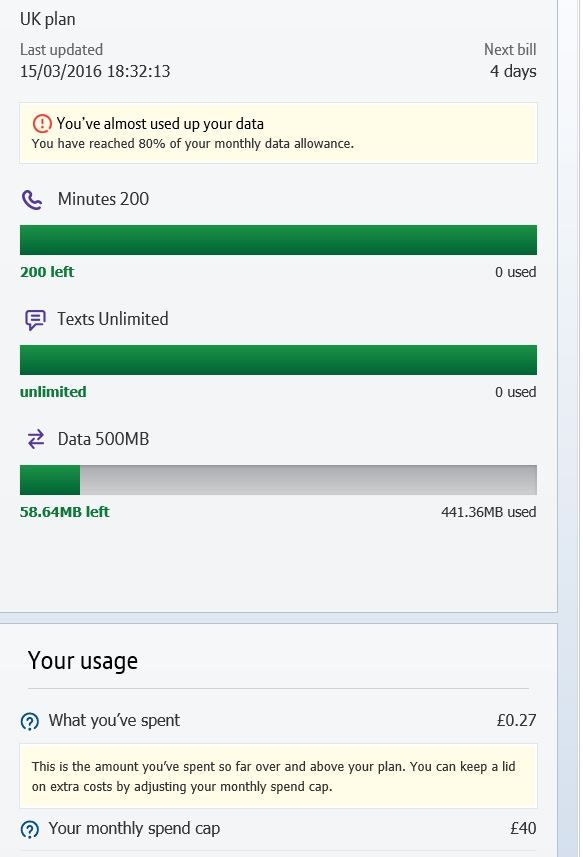583x857 pixels.
Task: Click the £40 monthly spend cap value
Action: [523, 828]
